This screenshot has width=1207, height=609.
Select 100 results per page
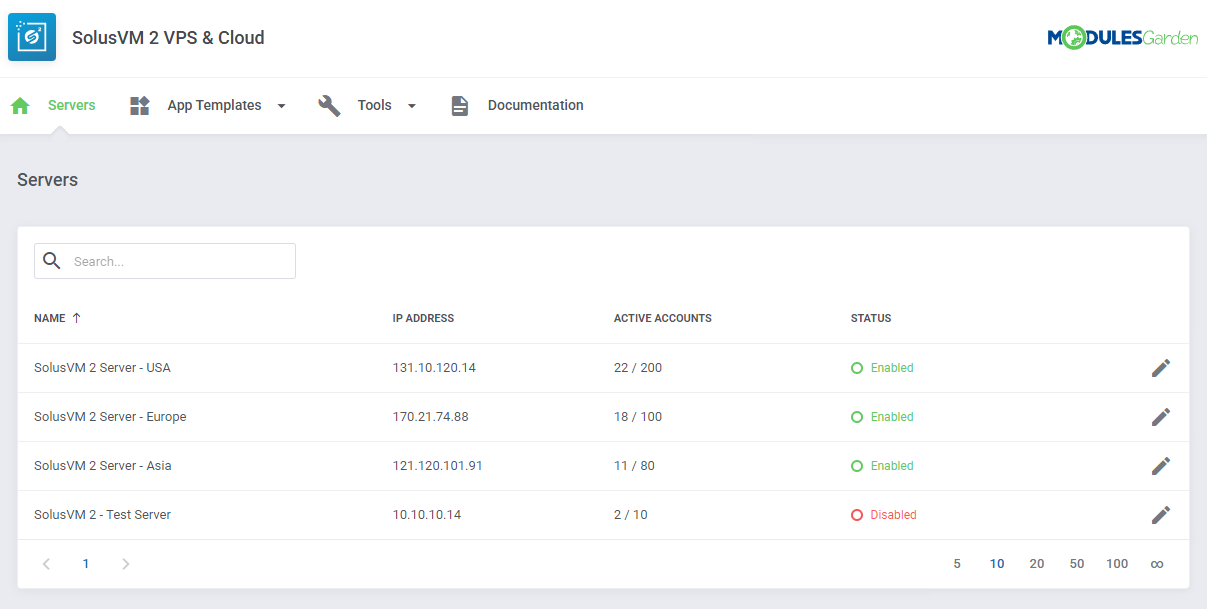pyautogui.click(x=1117, y=563)
